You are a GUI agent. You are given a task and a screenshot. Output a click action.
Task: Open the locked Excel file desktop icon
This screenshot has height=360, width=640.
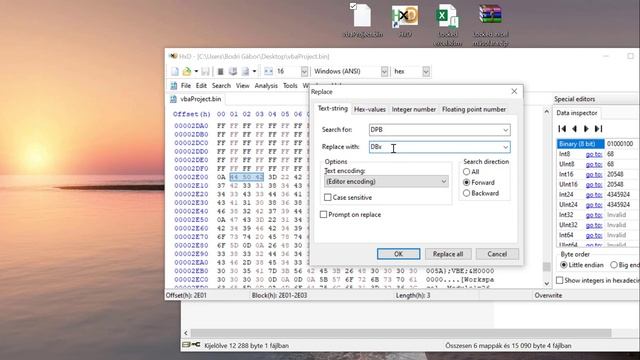447,24
